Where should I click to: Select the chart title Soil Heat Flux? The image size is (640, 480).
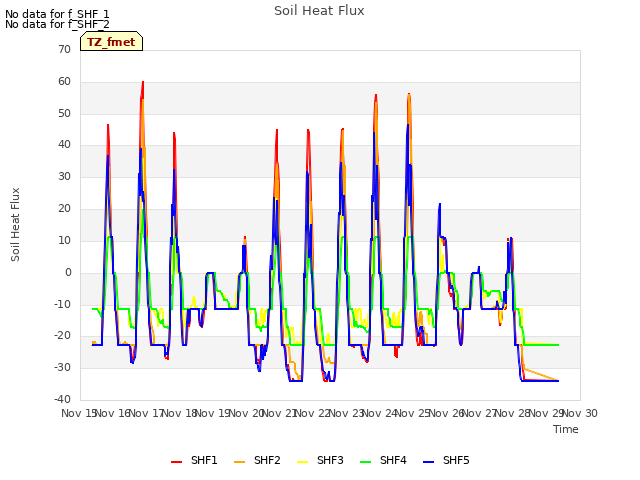(x=319, y=11)
